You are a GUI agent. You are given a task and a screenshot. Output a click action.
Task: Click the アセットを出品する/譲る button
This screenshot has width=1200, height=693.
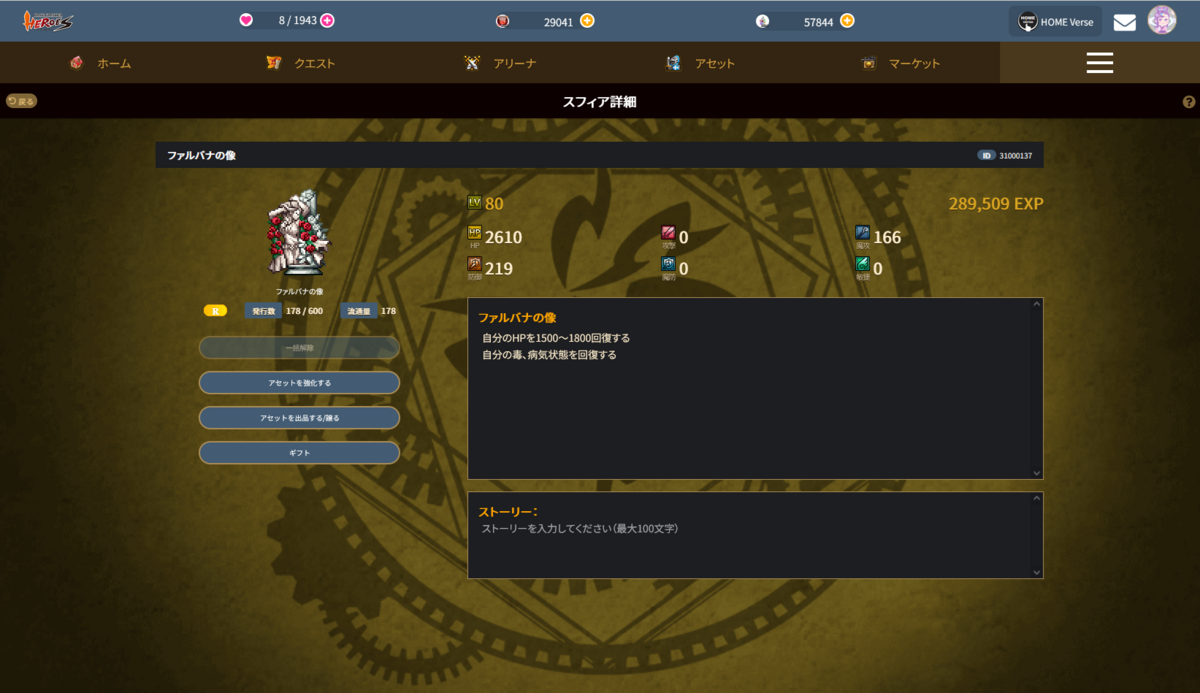(299, 418)
